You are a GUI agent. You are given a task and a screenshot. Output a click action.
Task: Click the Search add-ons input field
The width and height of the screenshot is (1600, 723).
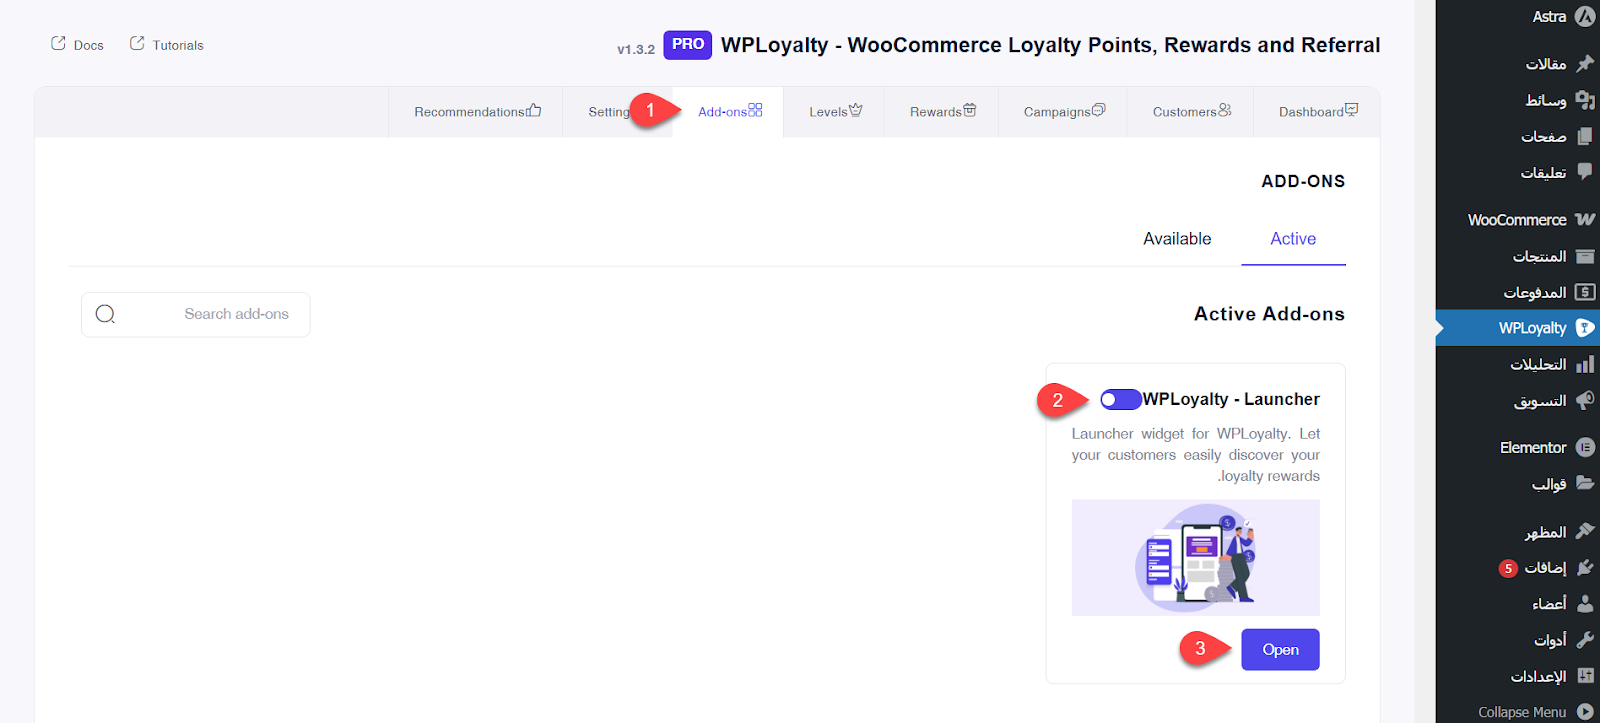click(x=236, y=314)
